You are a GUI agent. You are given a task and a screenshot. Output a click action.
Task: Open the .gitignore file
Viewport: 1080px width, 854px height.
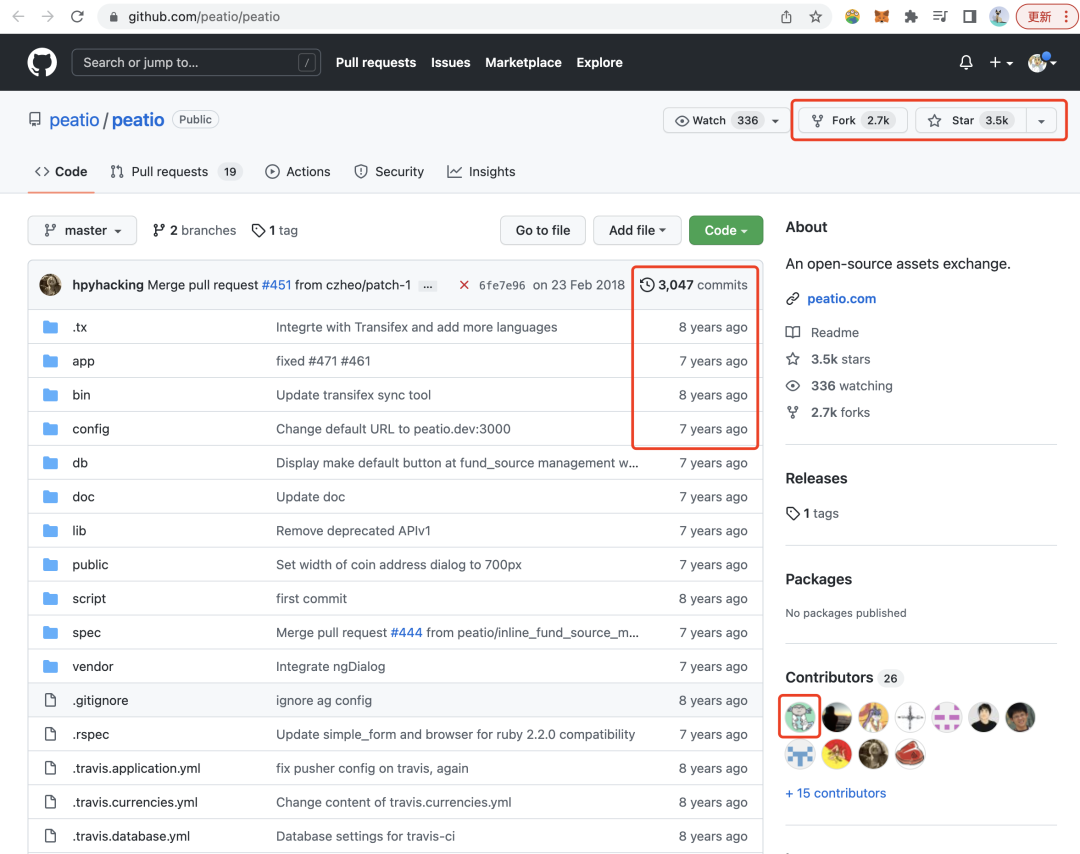(101, 700)
